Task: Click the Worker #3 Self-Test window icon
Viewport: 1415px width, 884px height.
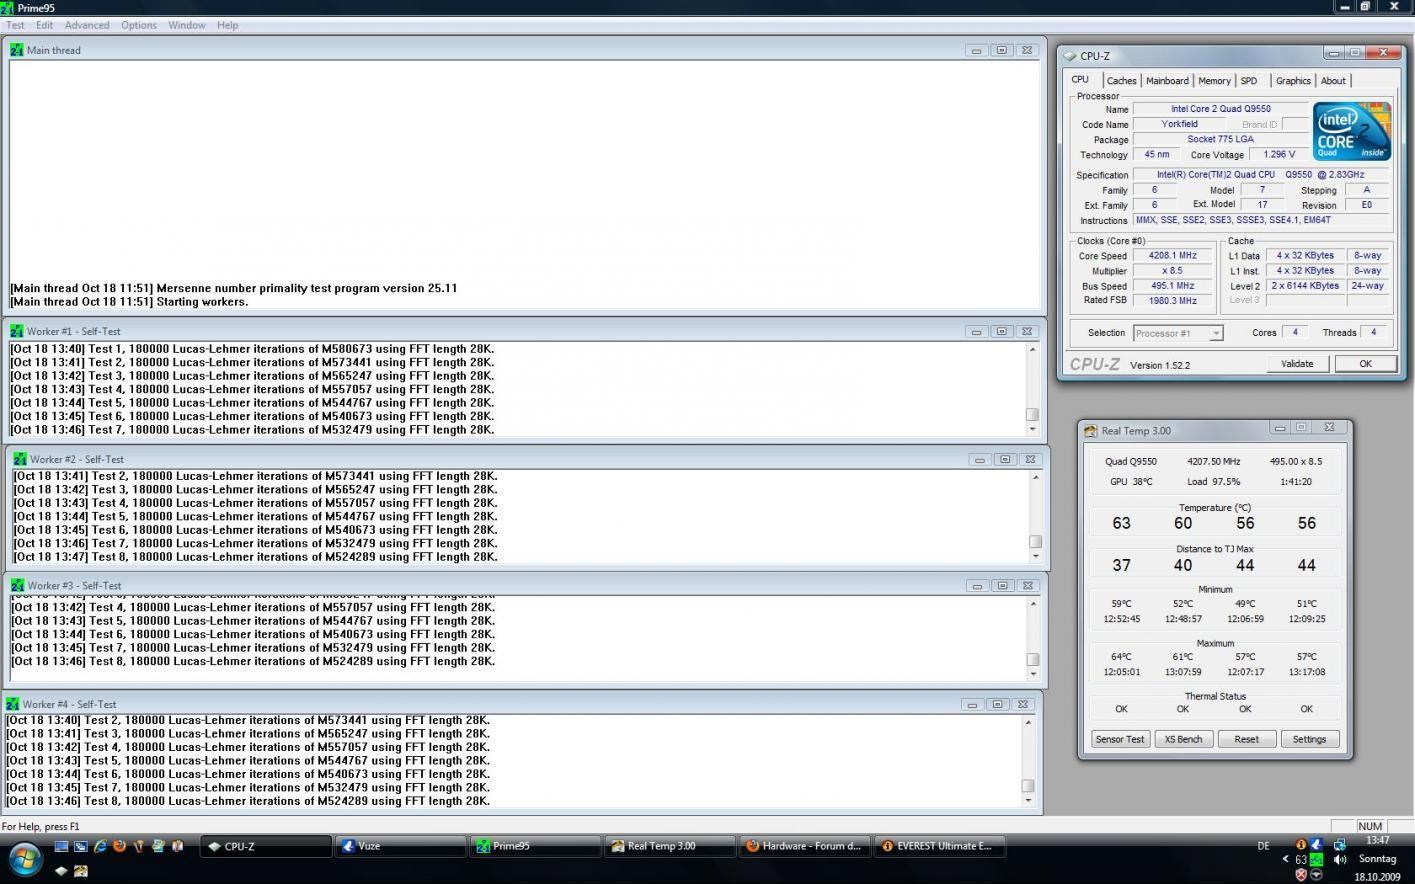Action: click(17, 586)
